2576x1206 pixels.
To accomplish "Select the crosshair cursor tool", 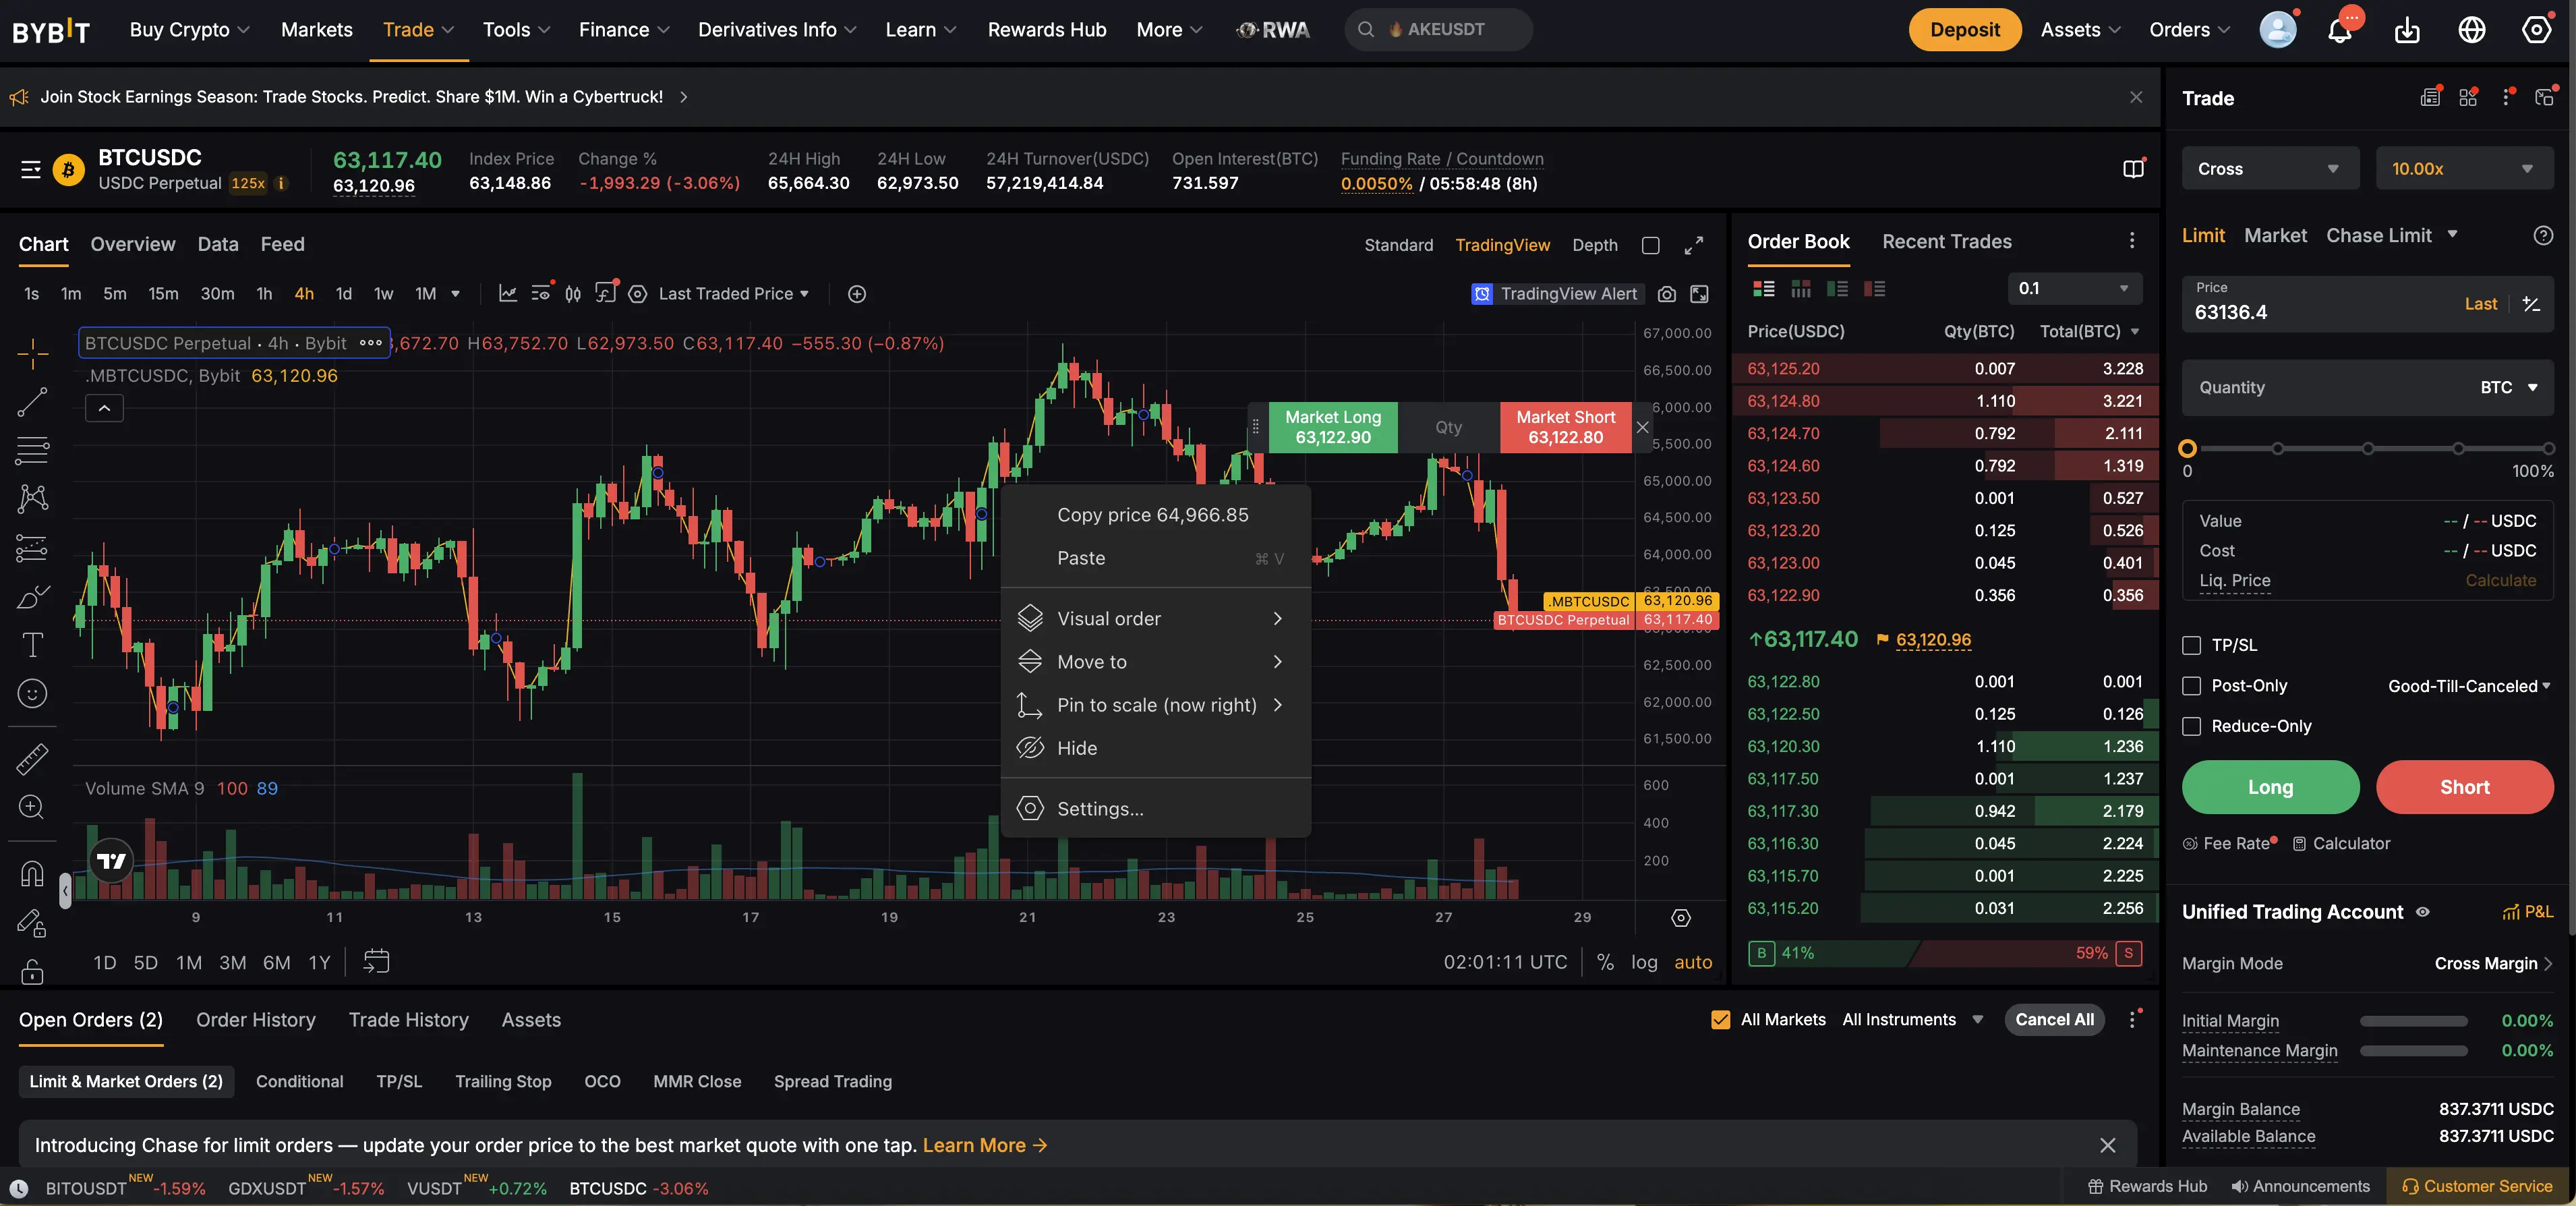I will point(32,353).
